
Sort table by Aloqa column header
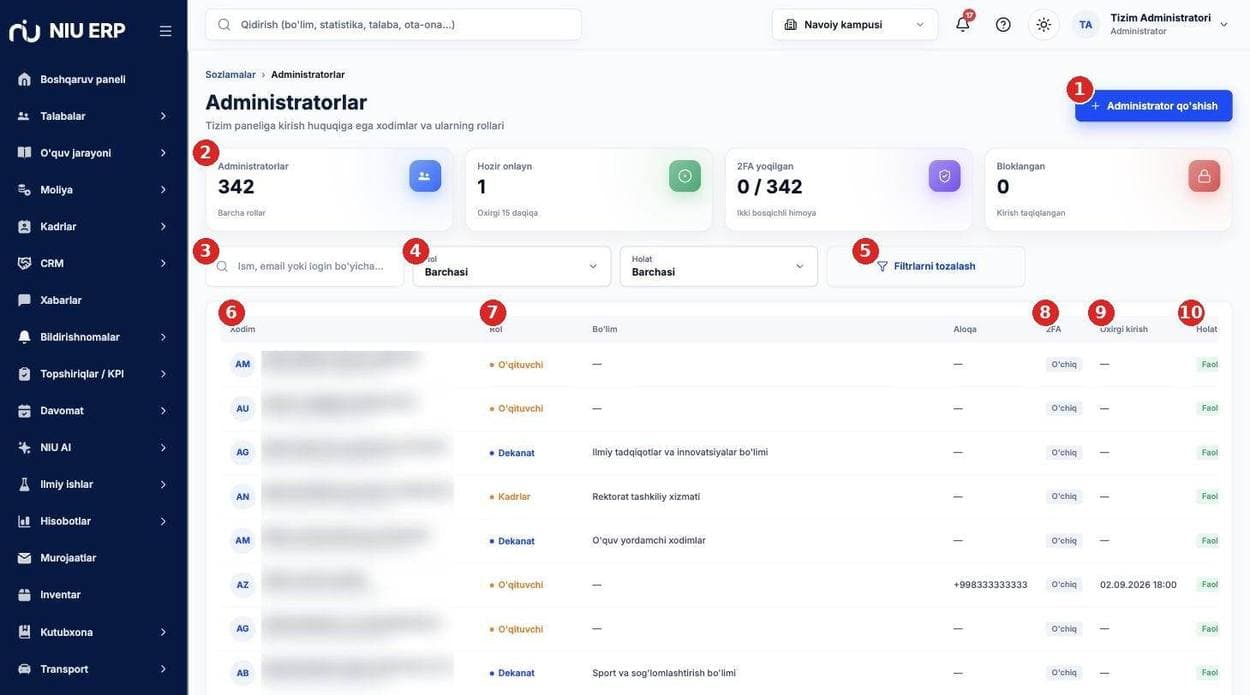tap(965, 329)
